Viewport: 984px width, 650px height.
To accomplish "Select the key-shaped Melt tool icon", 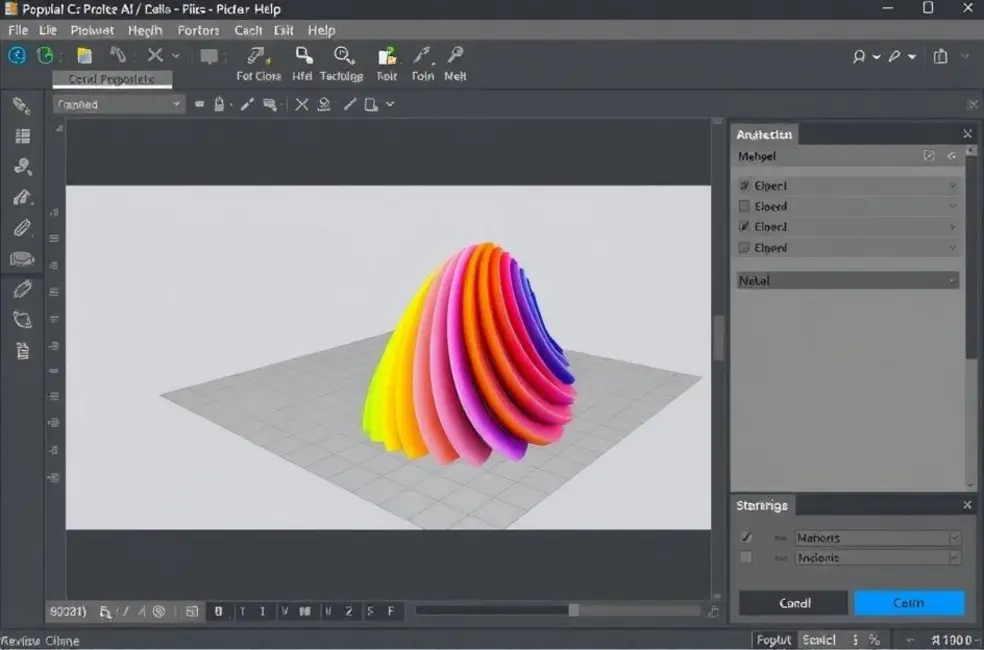I will pos(455,56).
